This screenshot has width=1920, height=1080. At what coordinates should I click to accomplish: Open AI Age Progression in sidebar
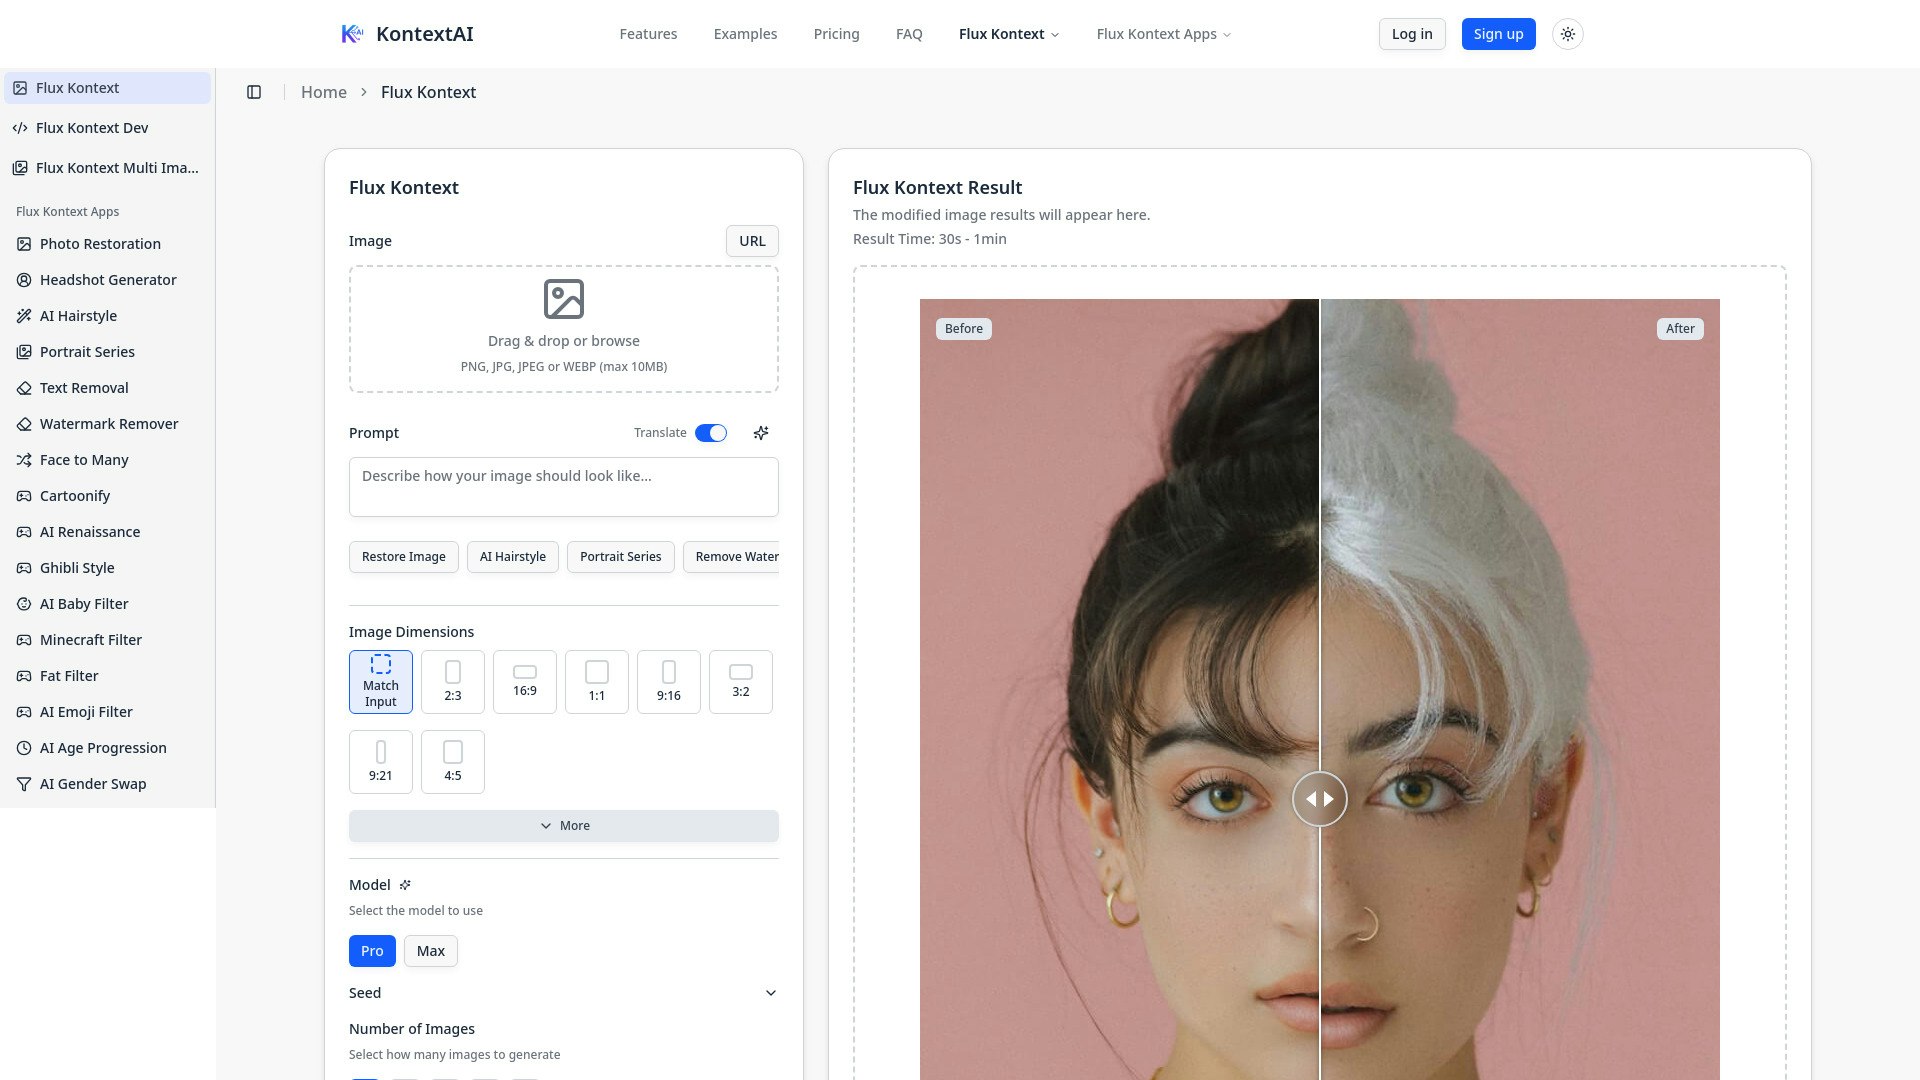click(x=108, y=748)
